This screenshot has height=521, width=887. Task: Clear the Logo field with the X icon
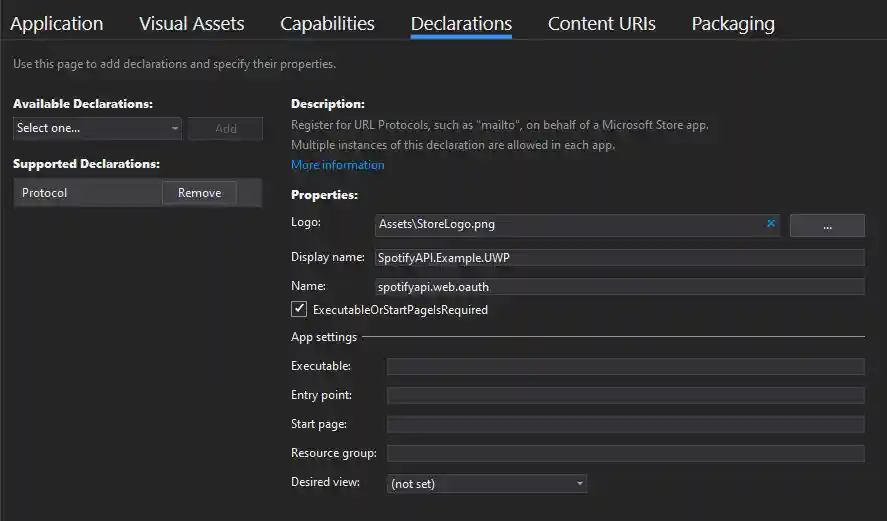(771, 224)
